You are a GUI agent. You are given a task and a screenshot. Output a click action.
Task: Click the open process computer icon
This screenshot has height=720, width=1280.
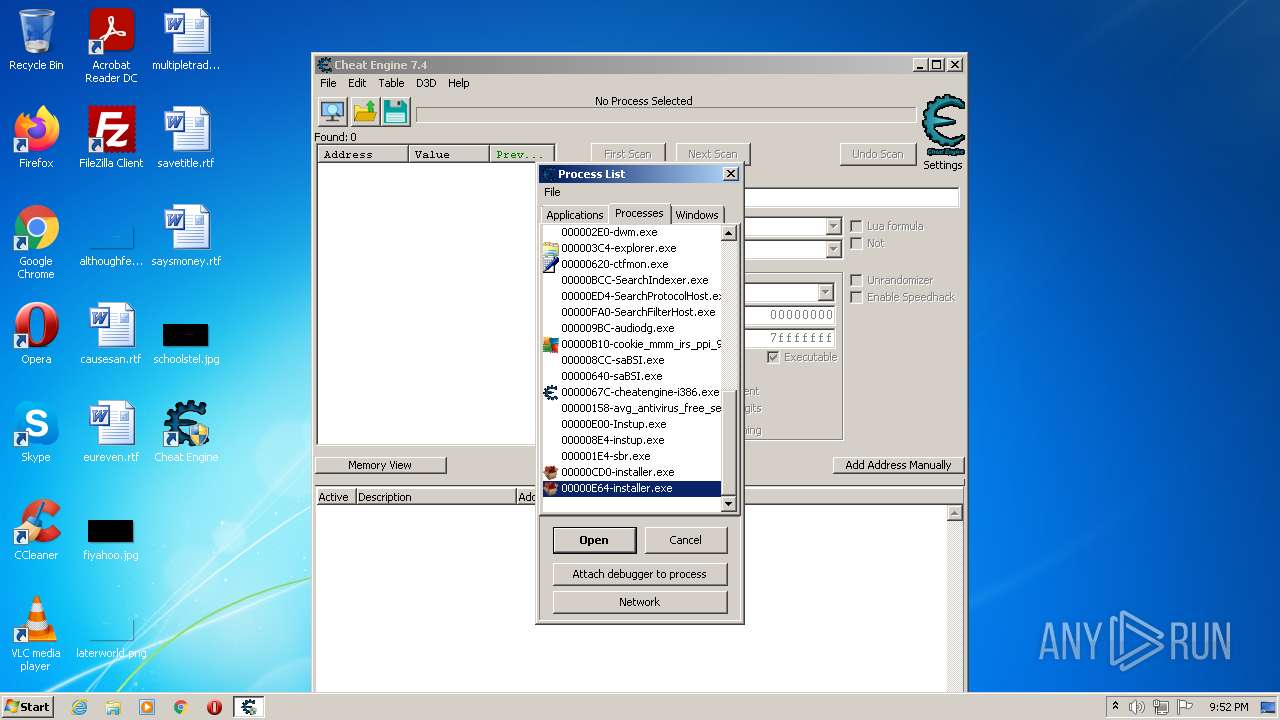(x=333, y=111)
